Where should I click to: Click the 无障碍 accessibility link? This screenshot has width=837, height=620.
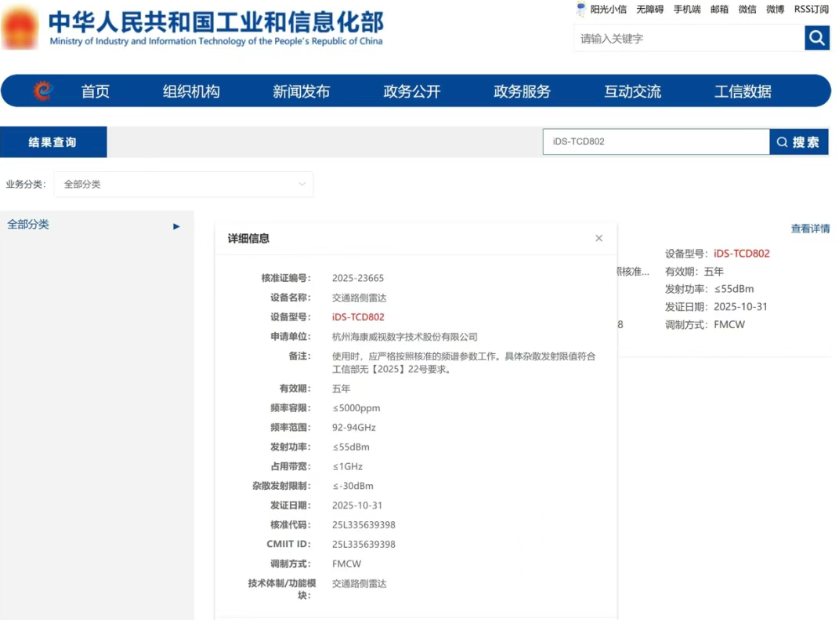tap(649, 9)
